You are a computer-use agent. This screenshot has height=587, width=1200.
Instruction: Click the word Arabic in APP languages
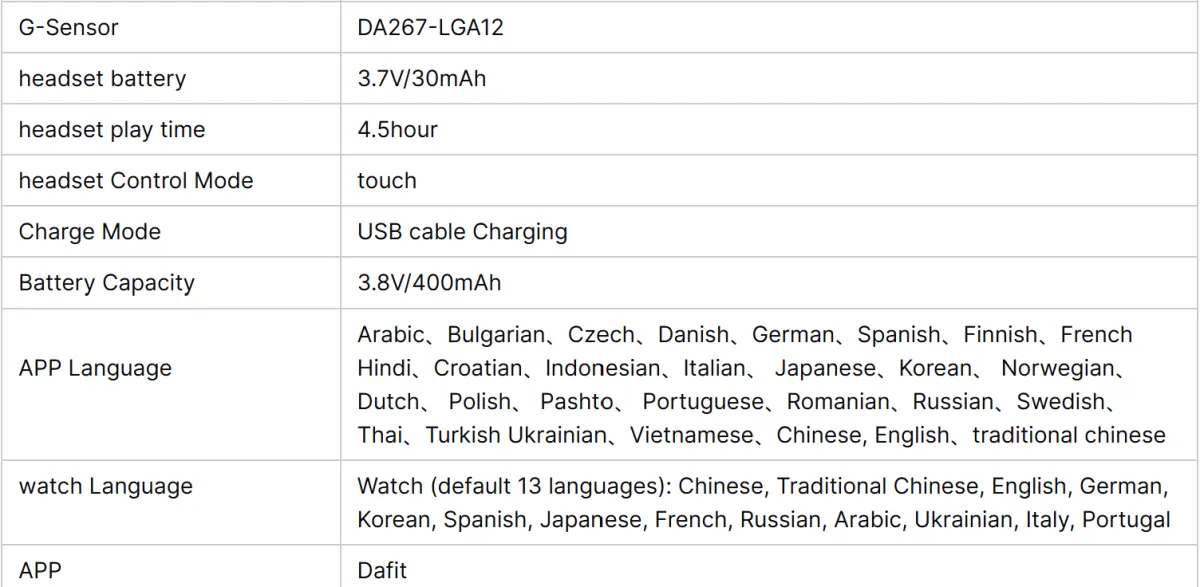pyautogui.click(x=390, y=335)
